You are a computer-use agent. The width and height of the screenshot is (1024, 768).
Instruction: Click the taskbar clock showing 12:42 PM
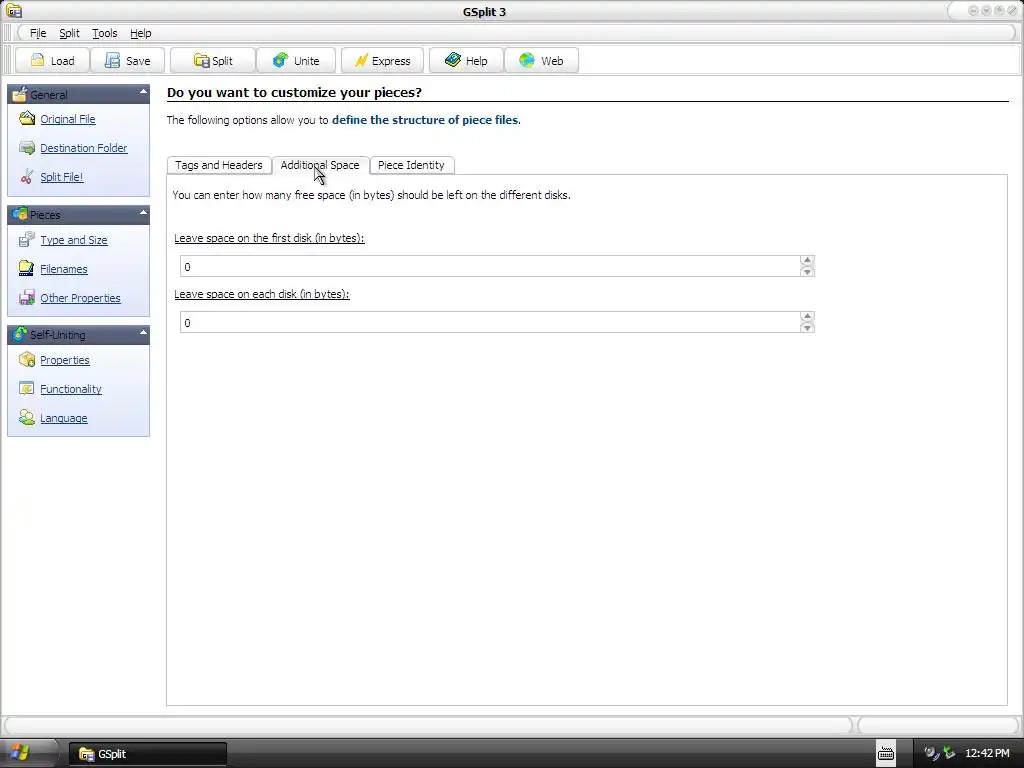(x=987, y=754)
